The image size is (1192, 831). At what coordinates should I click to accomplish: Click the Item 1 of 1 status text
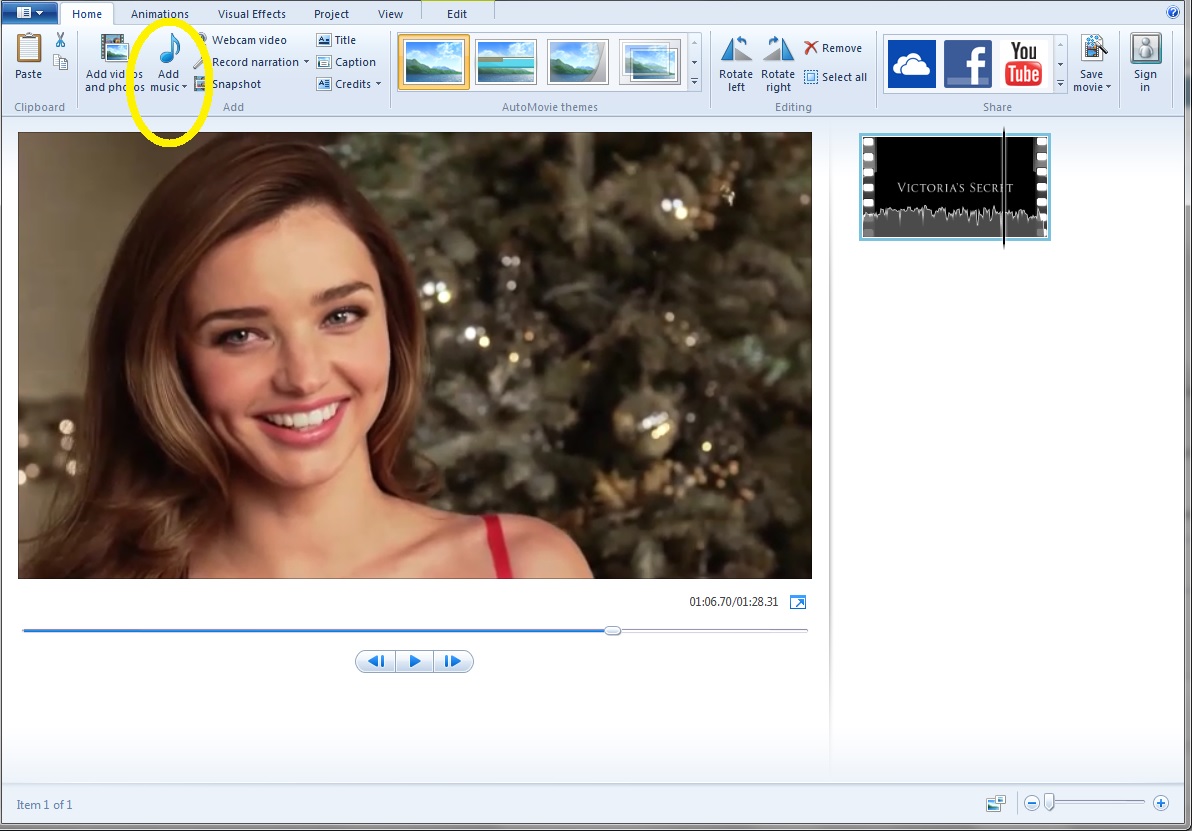pos(44,804)
